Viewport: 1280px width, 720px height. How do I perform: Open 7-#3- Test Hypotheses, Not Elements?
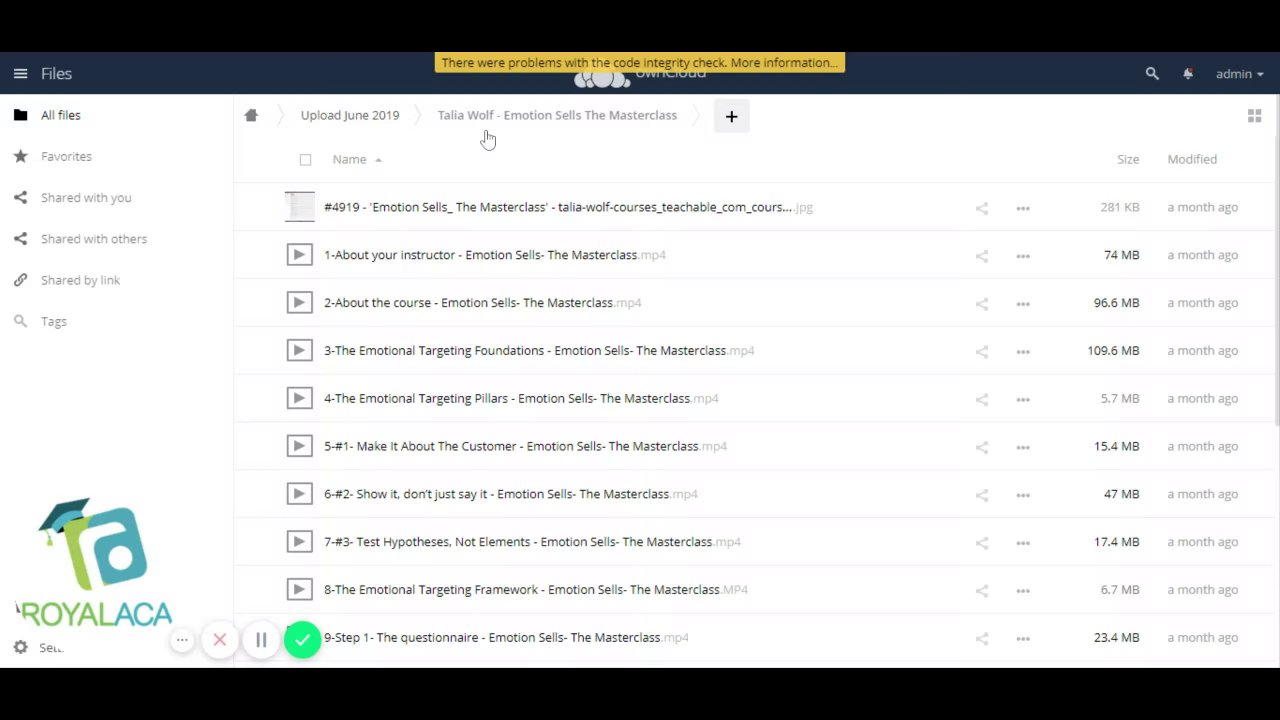coord(532,542)
